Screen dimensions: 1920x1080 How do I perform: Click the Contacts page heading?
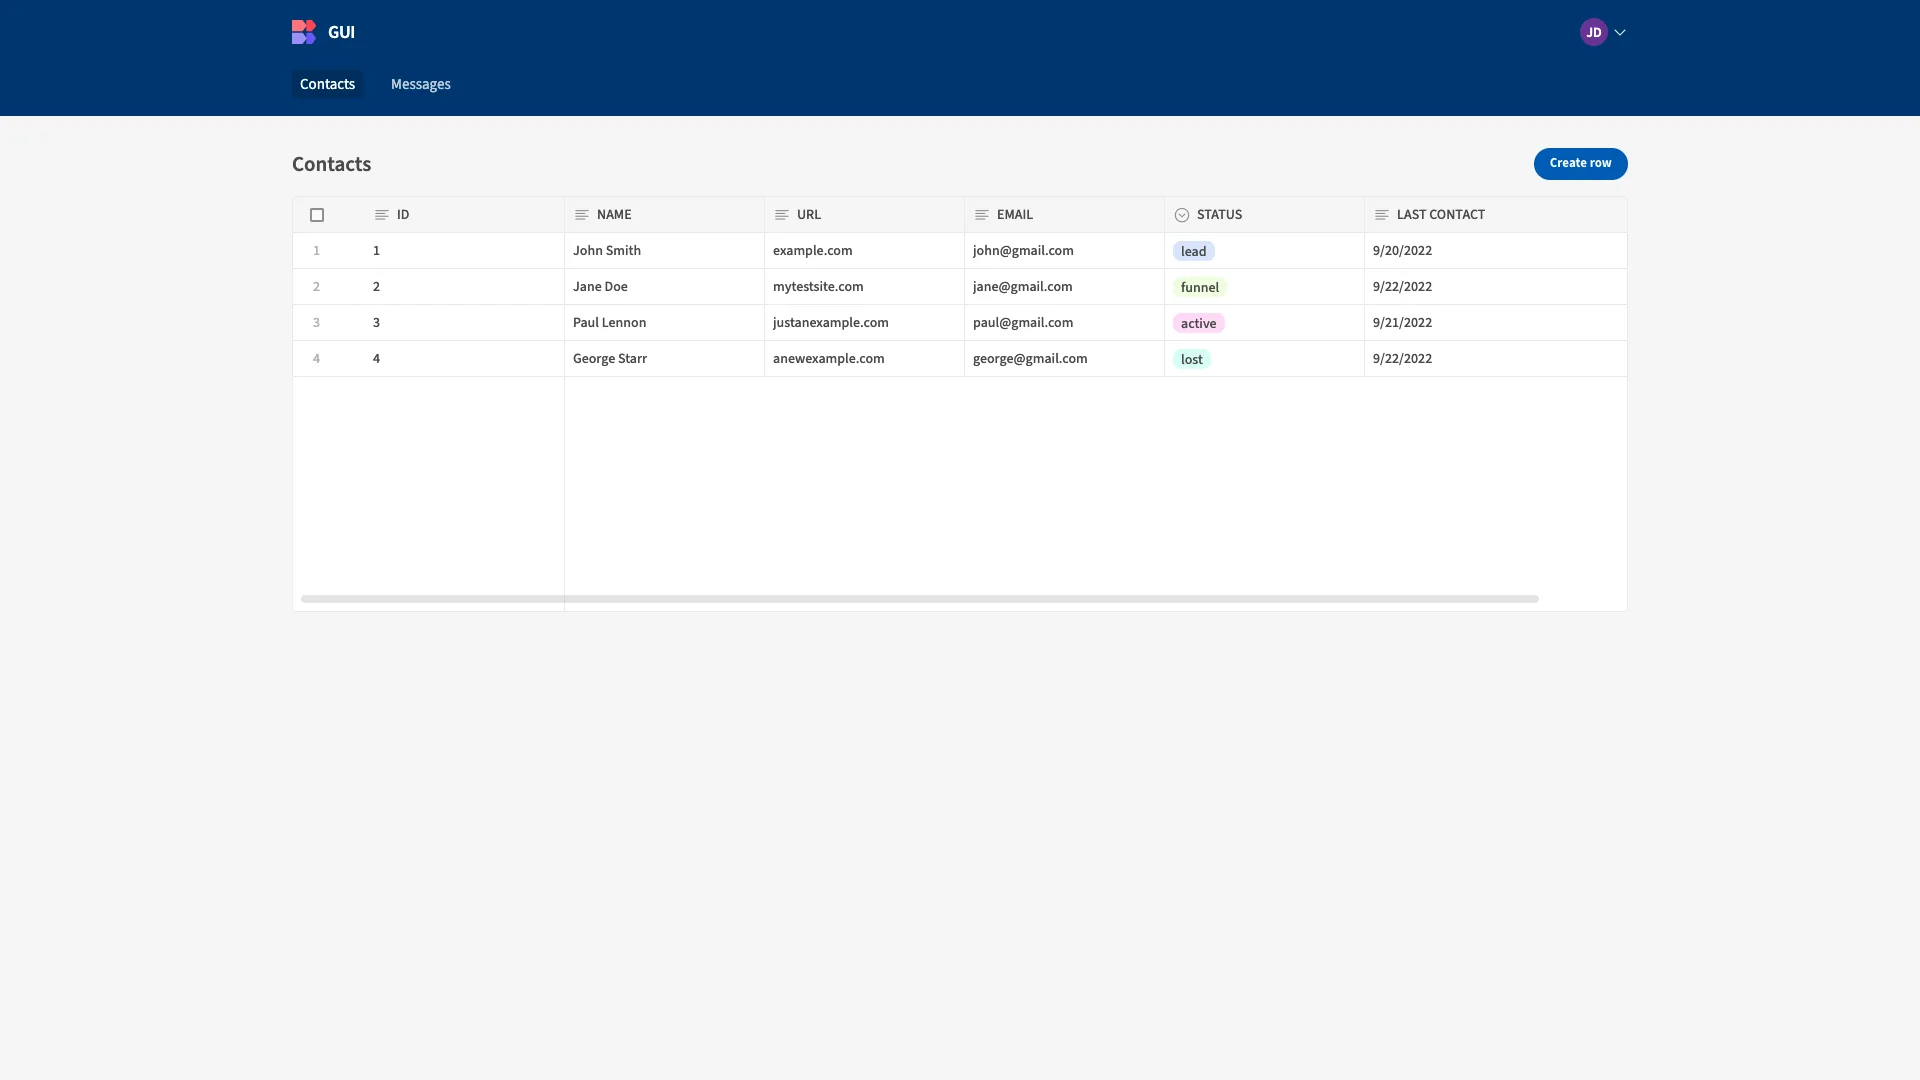tap(331, 164)
